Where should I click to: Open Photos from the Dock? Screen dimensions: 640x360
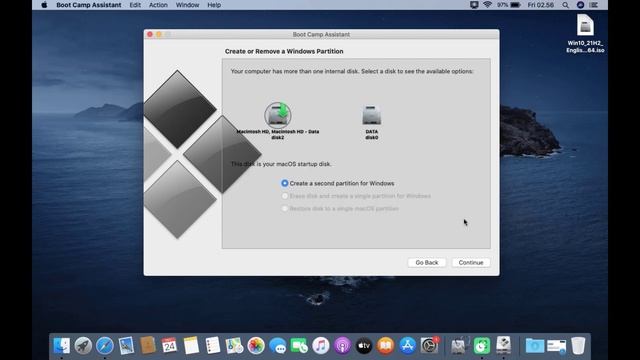click(x=256, y=346)
